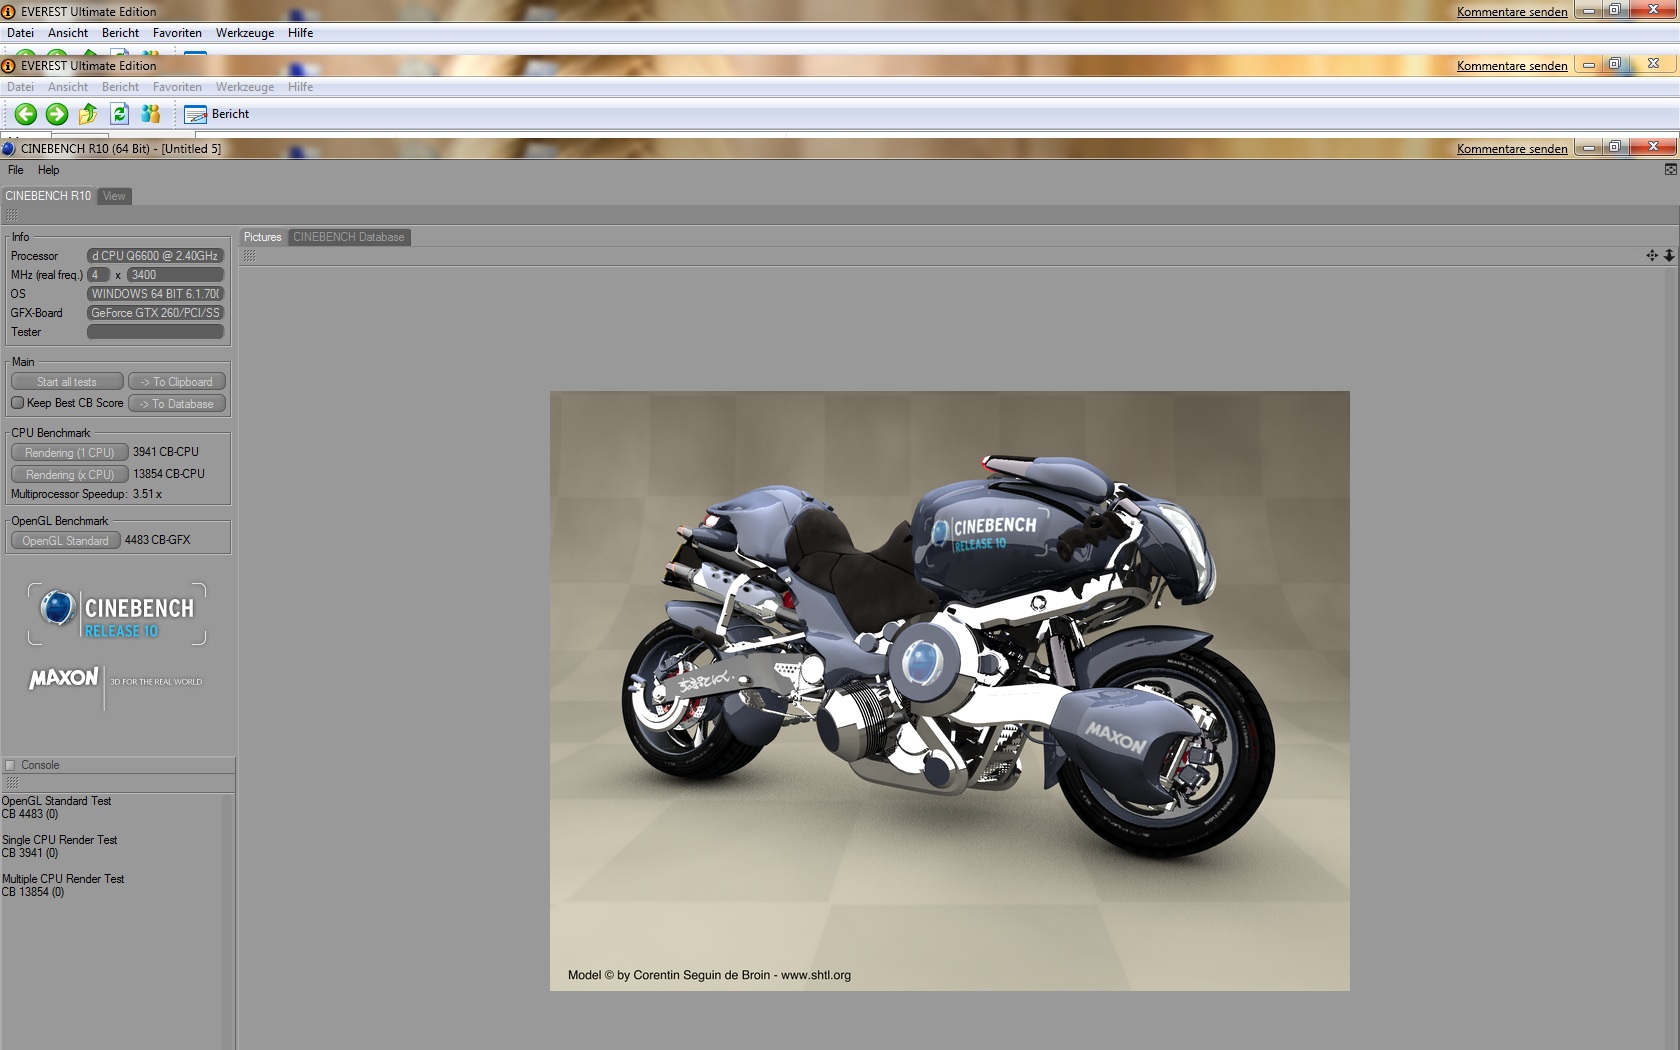Image resolution: width=1680 pixels, height=1050 pixels.
Task: Click the Multiprocessor Speedup 3.51 x text
Action: point(86,494)
